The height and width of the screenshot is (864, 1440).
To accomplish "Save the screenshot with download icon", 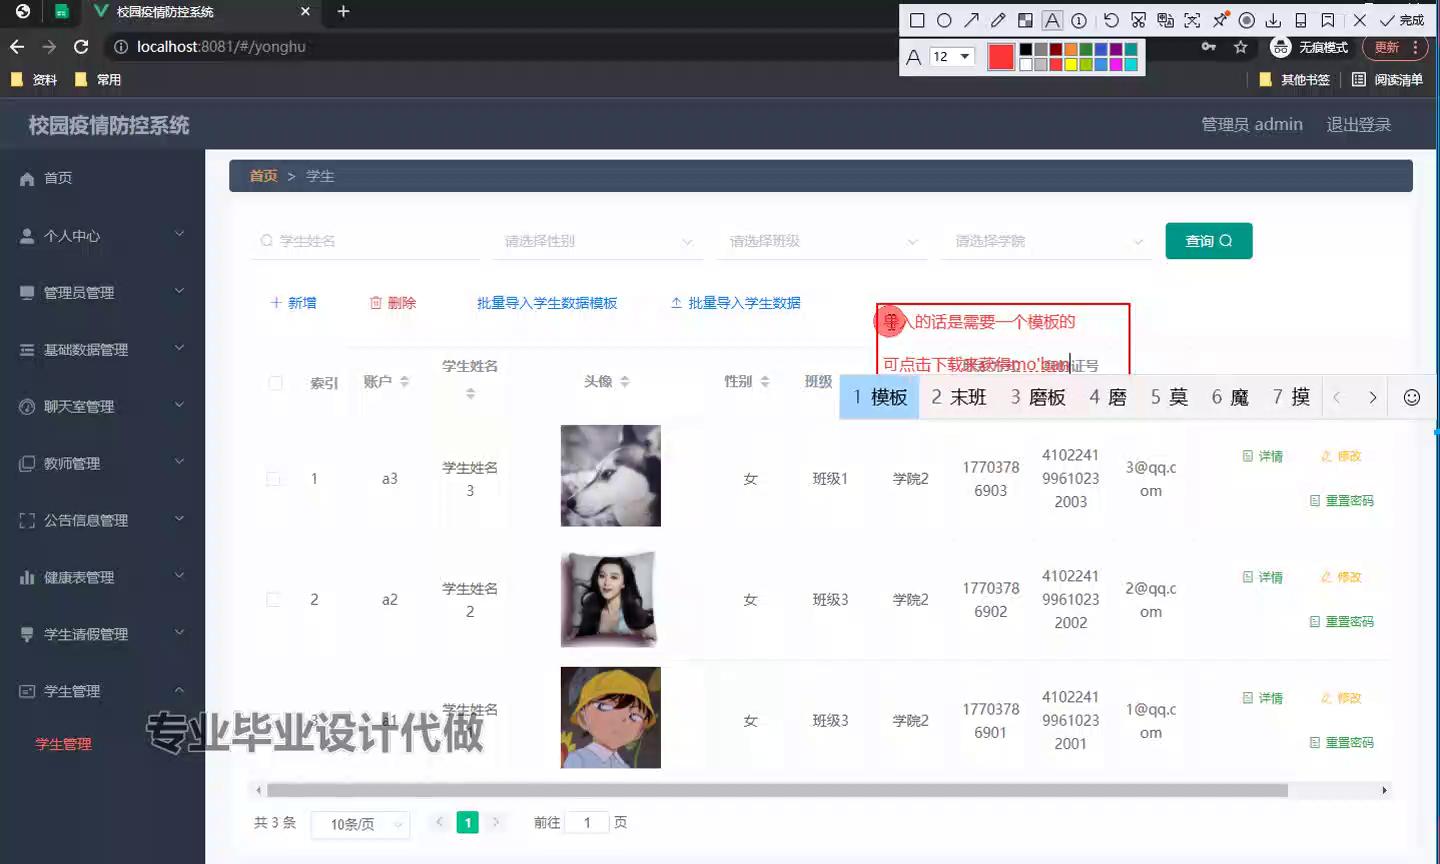I will pyautogui.click(x=1273, y=20).
